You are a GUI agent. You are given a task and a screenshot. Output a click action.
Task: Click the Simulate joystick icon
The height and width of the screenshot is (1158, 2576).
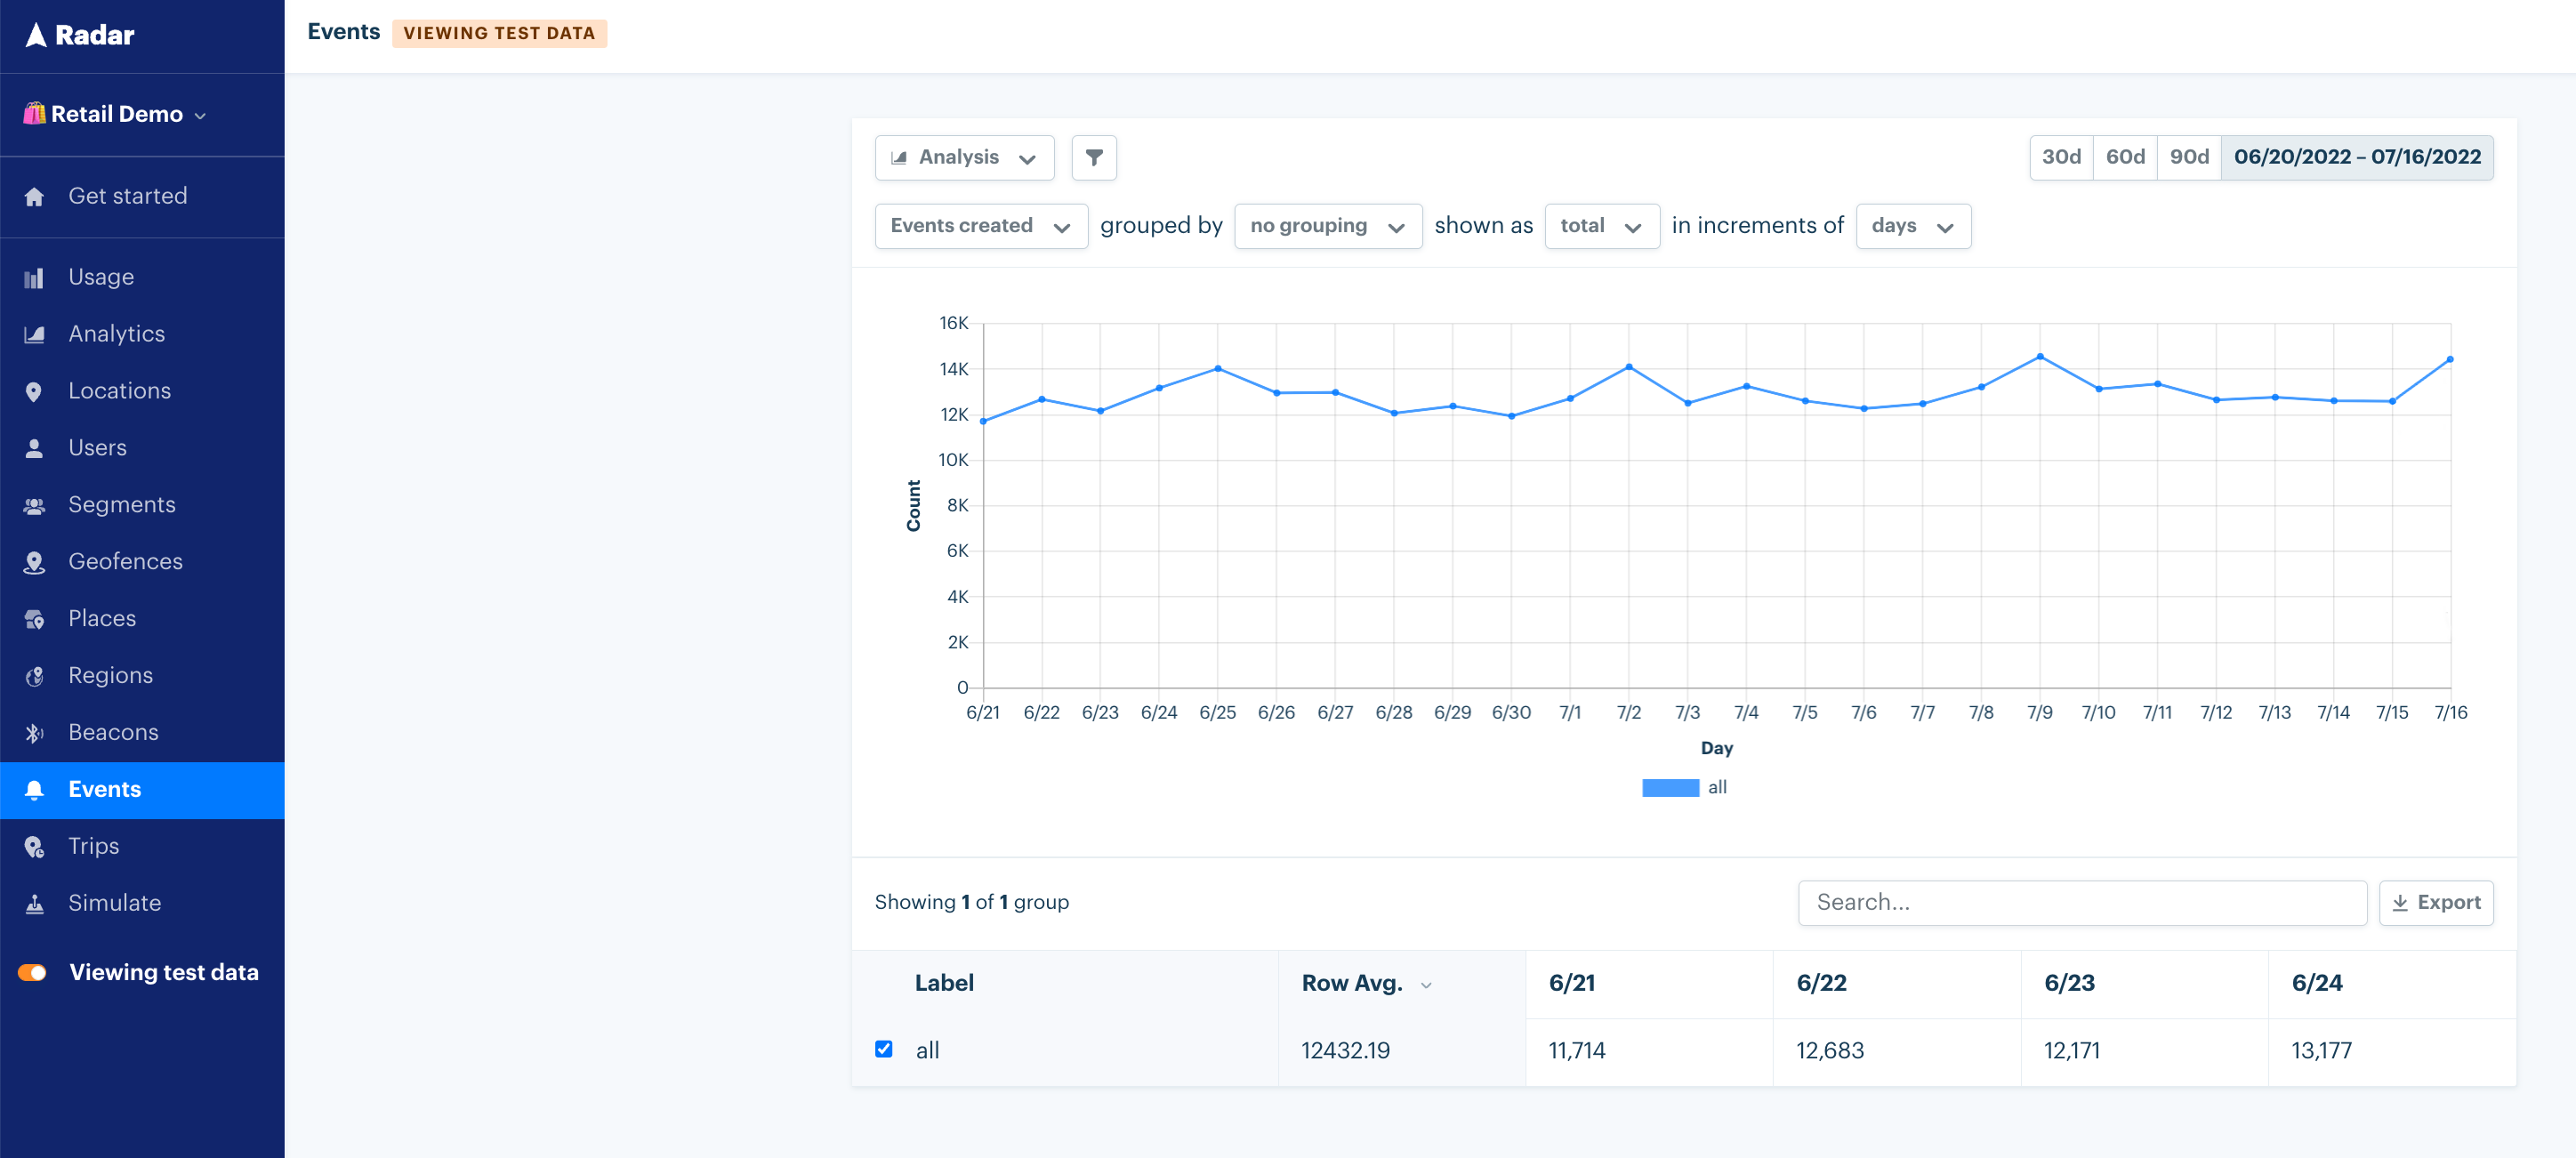click(x=34, y=904)
